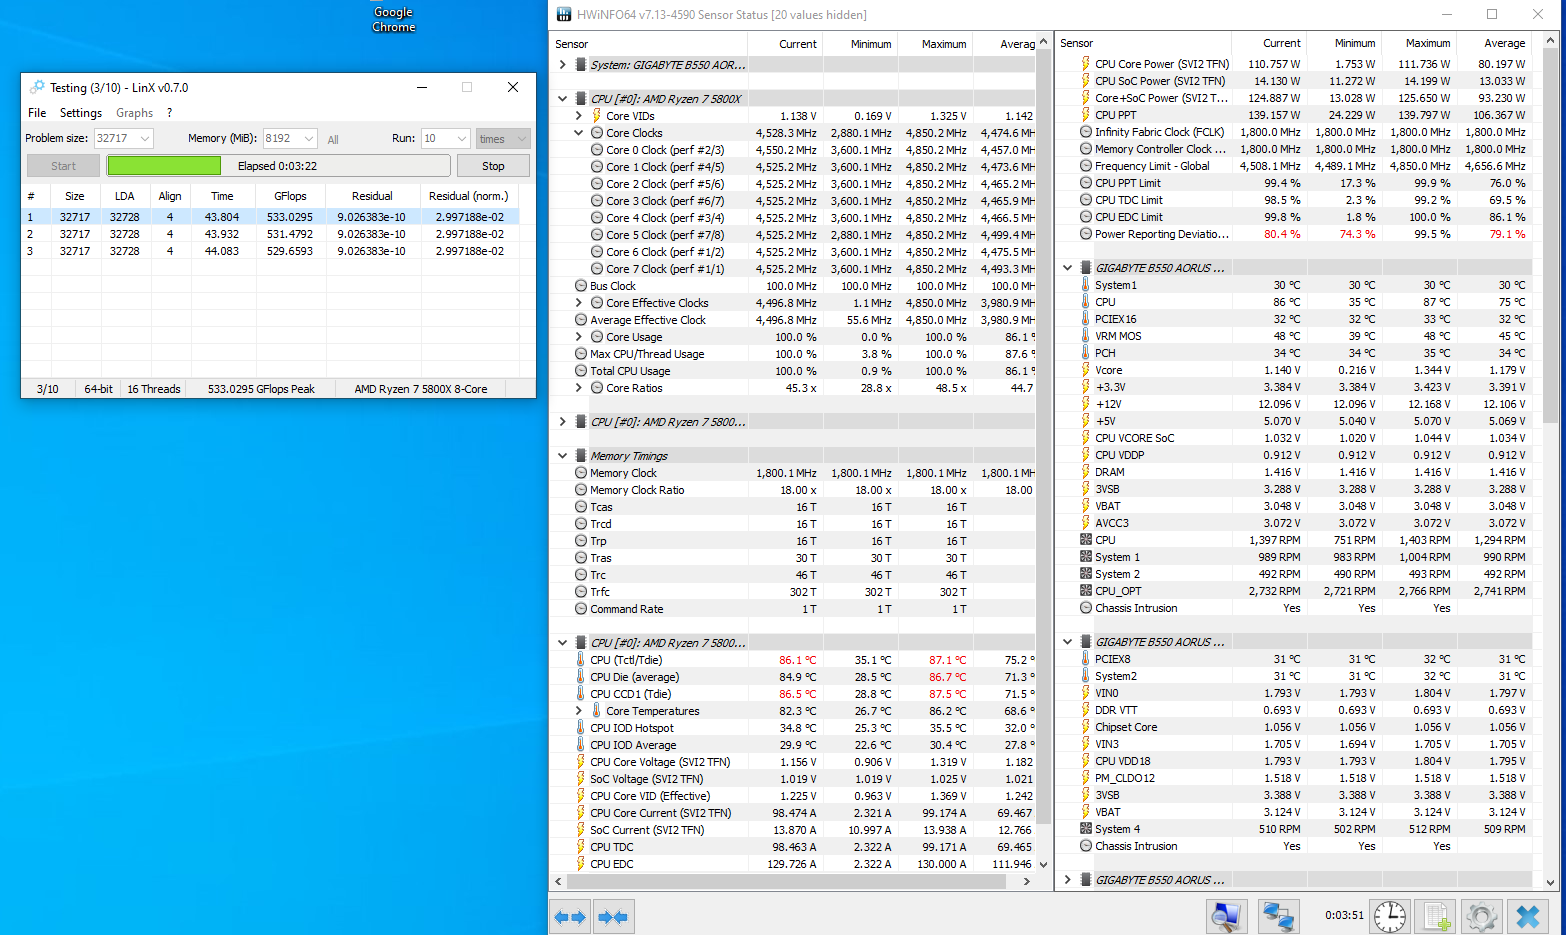This screenshot has height=935, width=1566.
Task: Click the horizontal scrollbar under the HWiNFO sensor list
Action: pyautogui.click(x=785, y=881)
